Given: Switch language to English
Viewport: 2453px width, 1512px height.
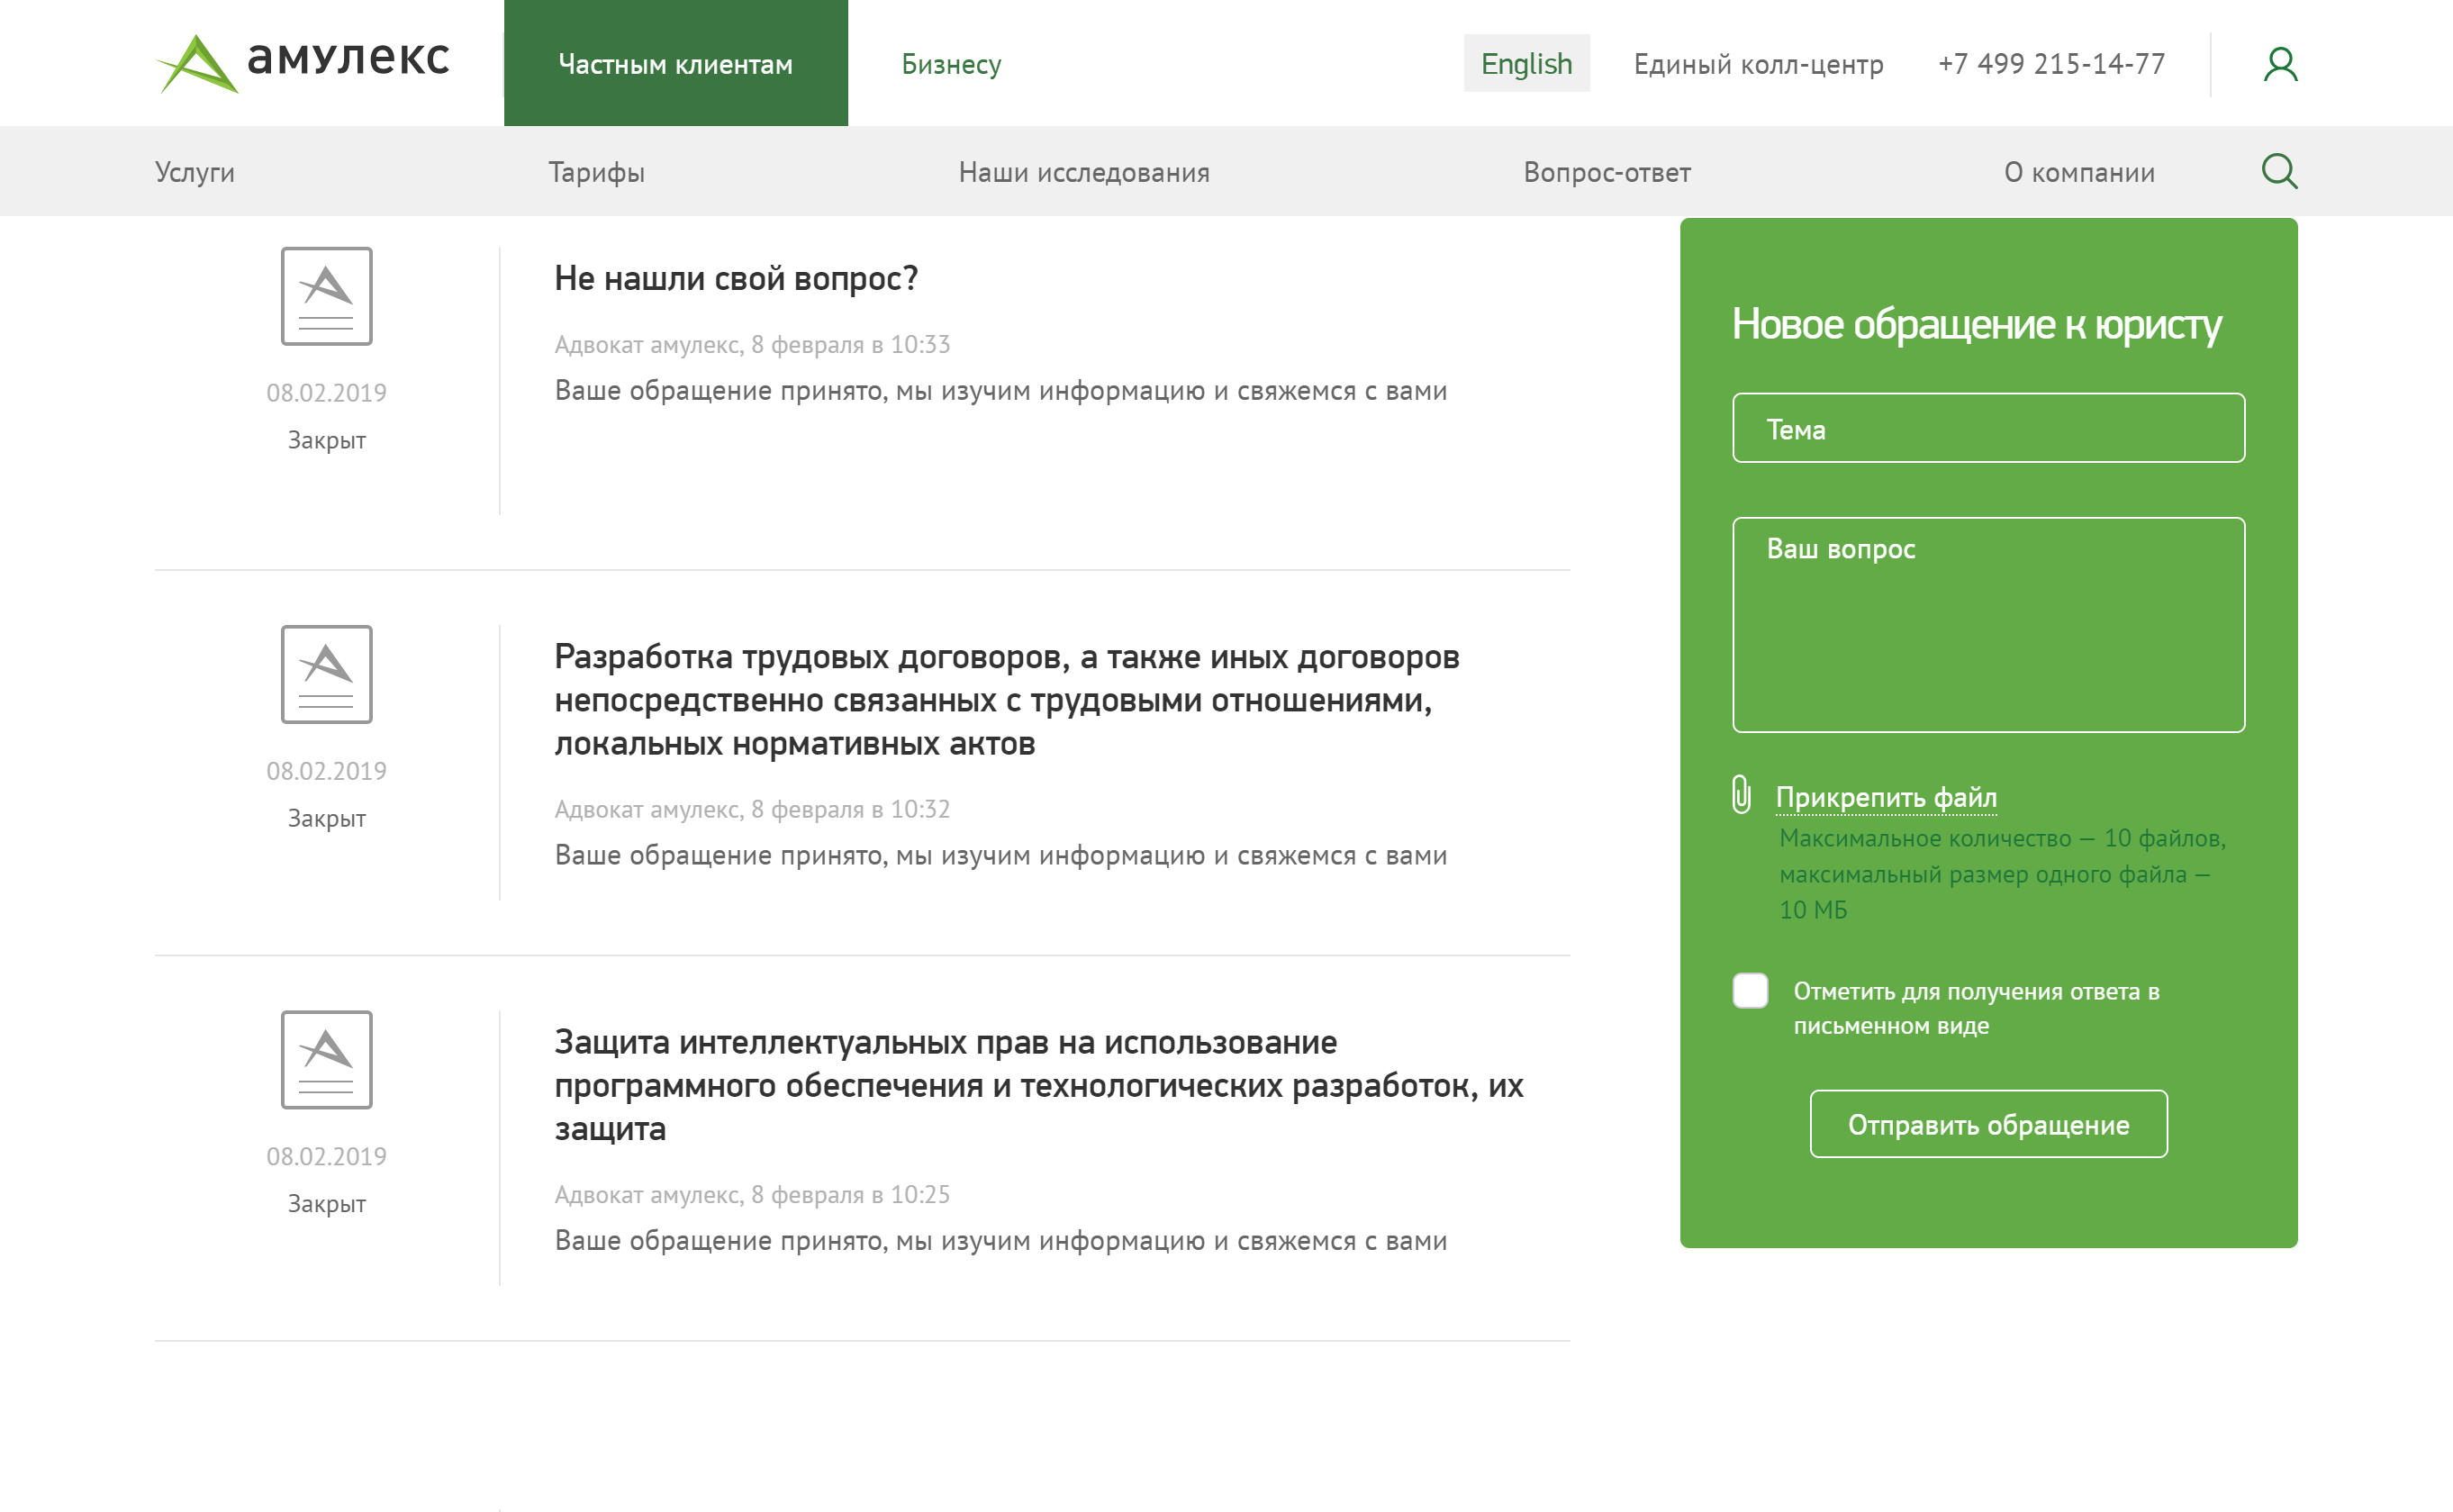Looking at the screenshot, I should [1526, 63].
